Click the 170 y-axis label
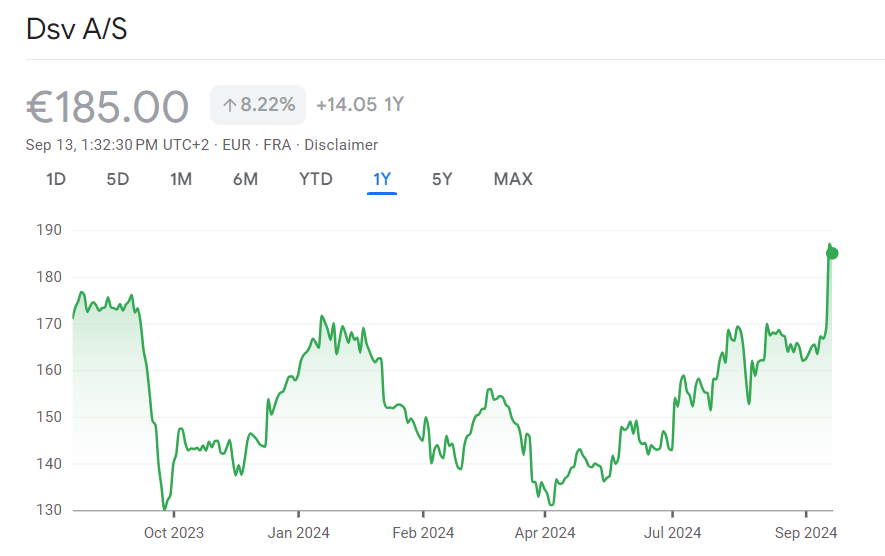885x556 pixels. coord(49,324)
